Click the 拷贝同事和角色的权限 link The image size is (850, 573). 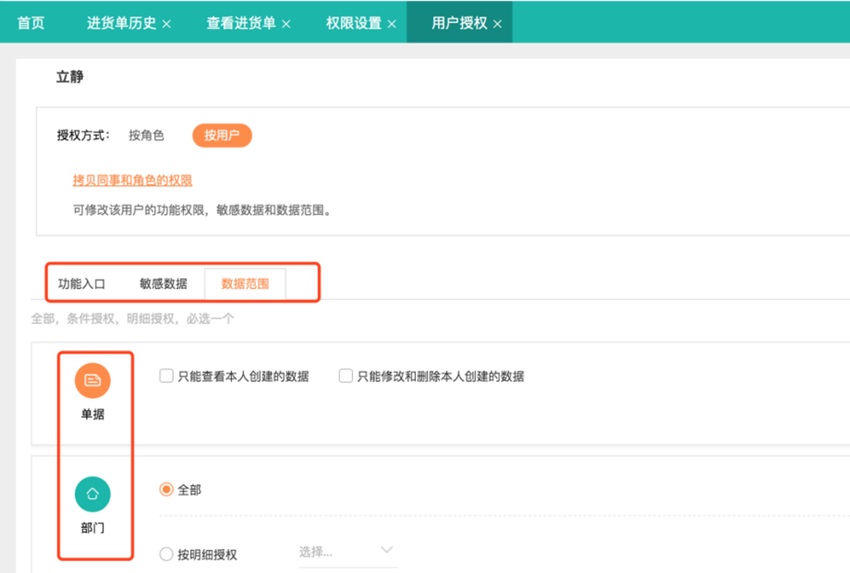click(x=132, y=180)
